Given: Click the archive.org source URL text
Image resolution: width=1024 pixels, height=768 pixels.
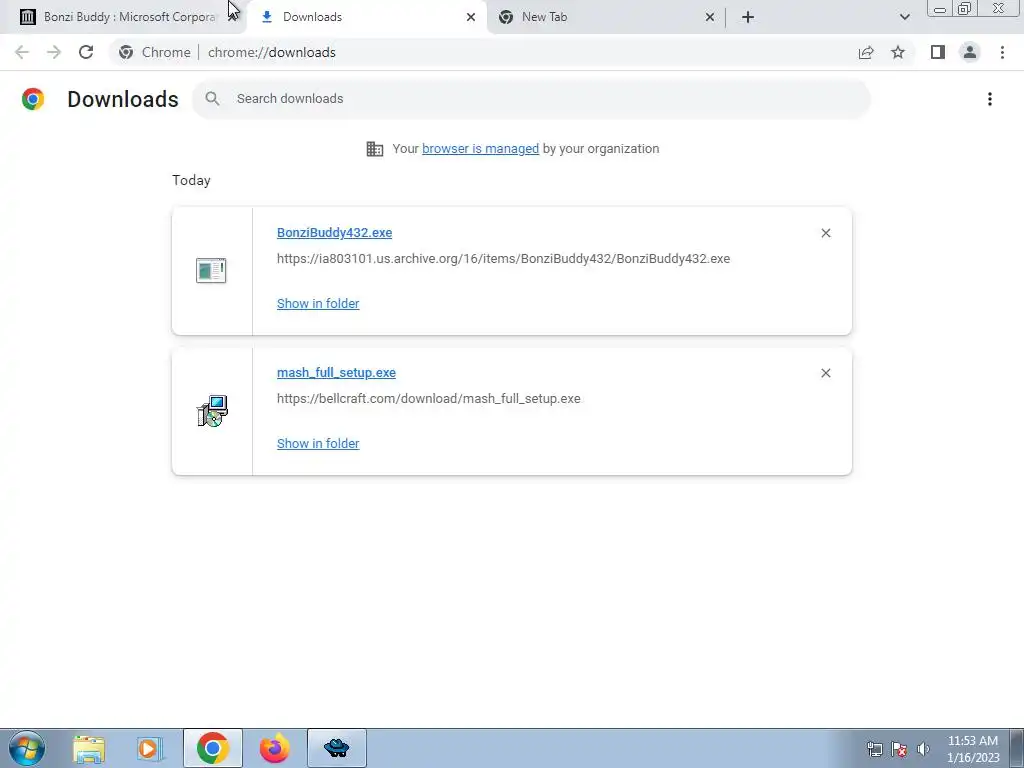Looking at the screenshot, I should 504,259.
